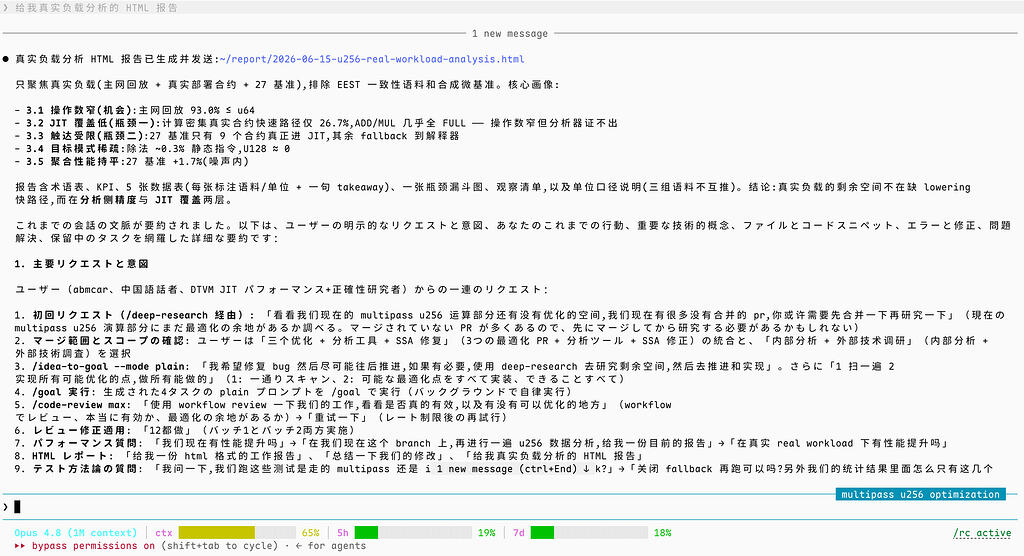This screenshot has width=1024, height=556.
Task: Click the '(shift+tab to cycle)' hint
Action: (219, 546)
